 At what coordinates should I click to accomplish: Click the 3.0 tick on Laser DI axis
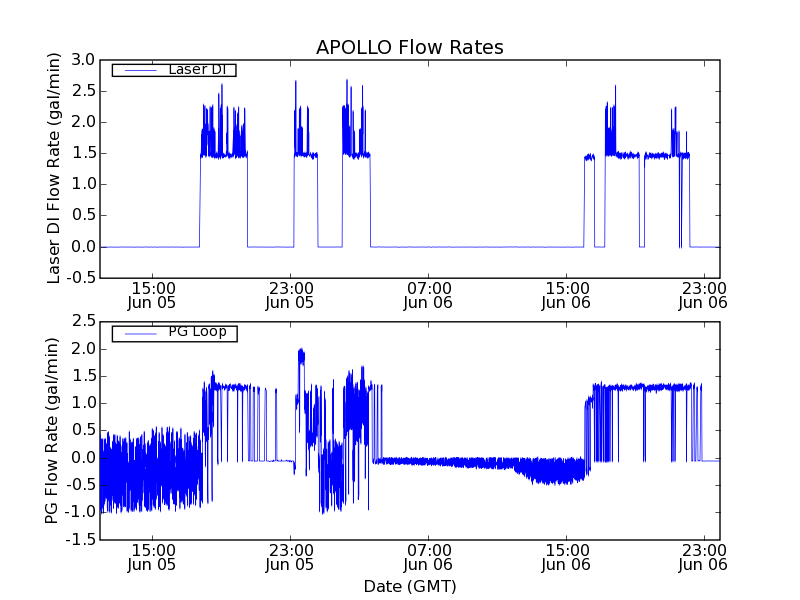pos(83,60)
